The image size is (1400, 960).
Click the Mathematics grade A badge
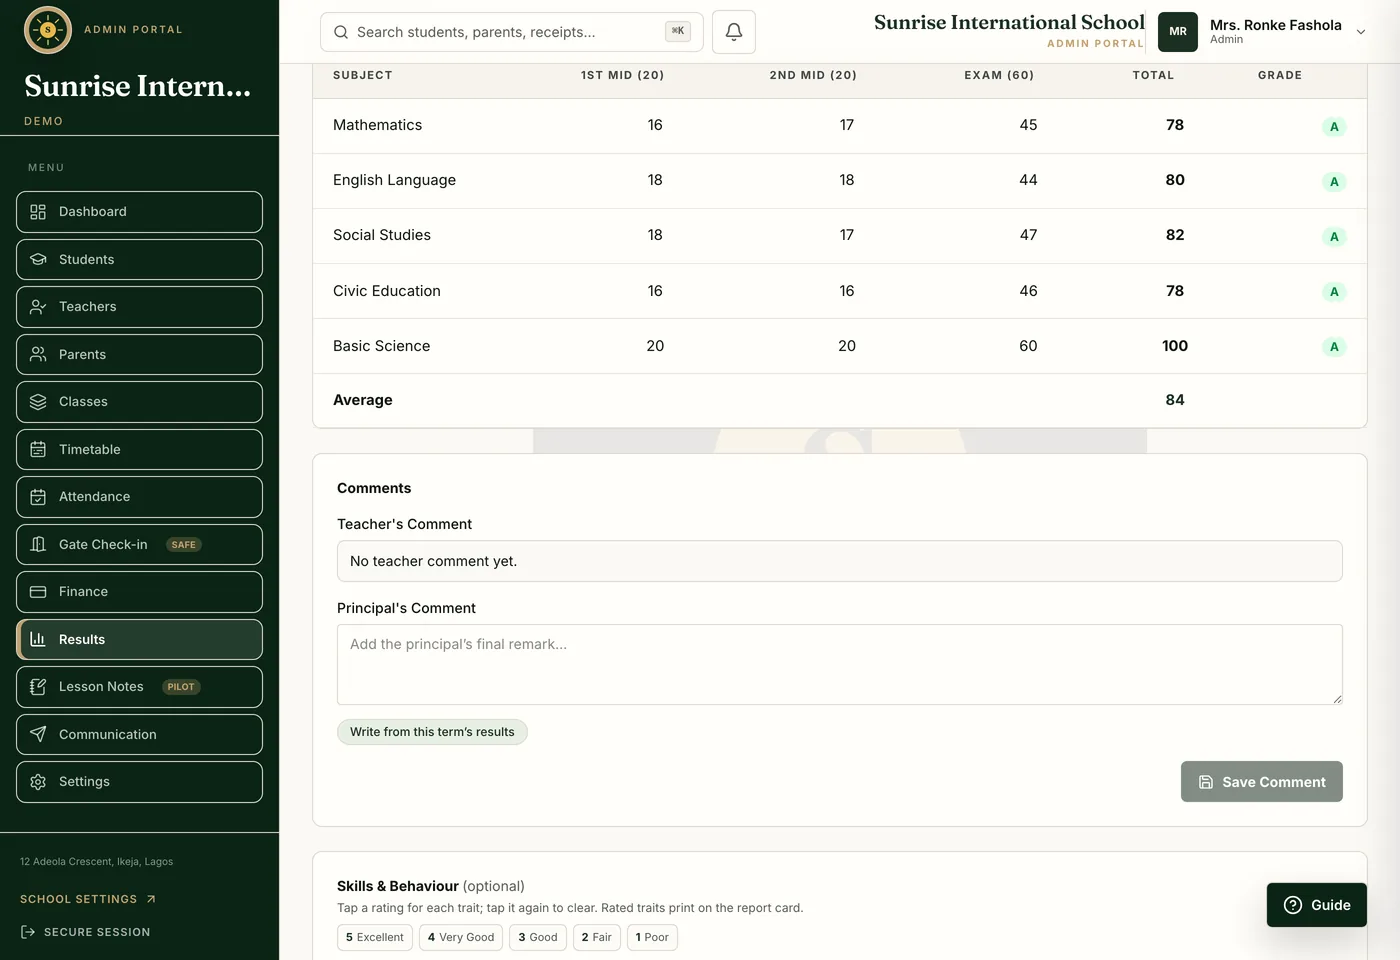pos(1334,127)
